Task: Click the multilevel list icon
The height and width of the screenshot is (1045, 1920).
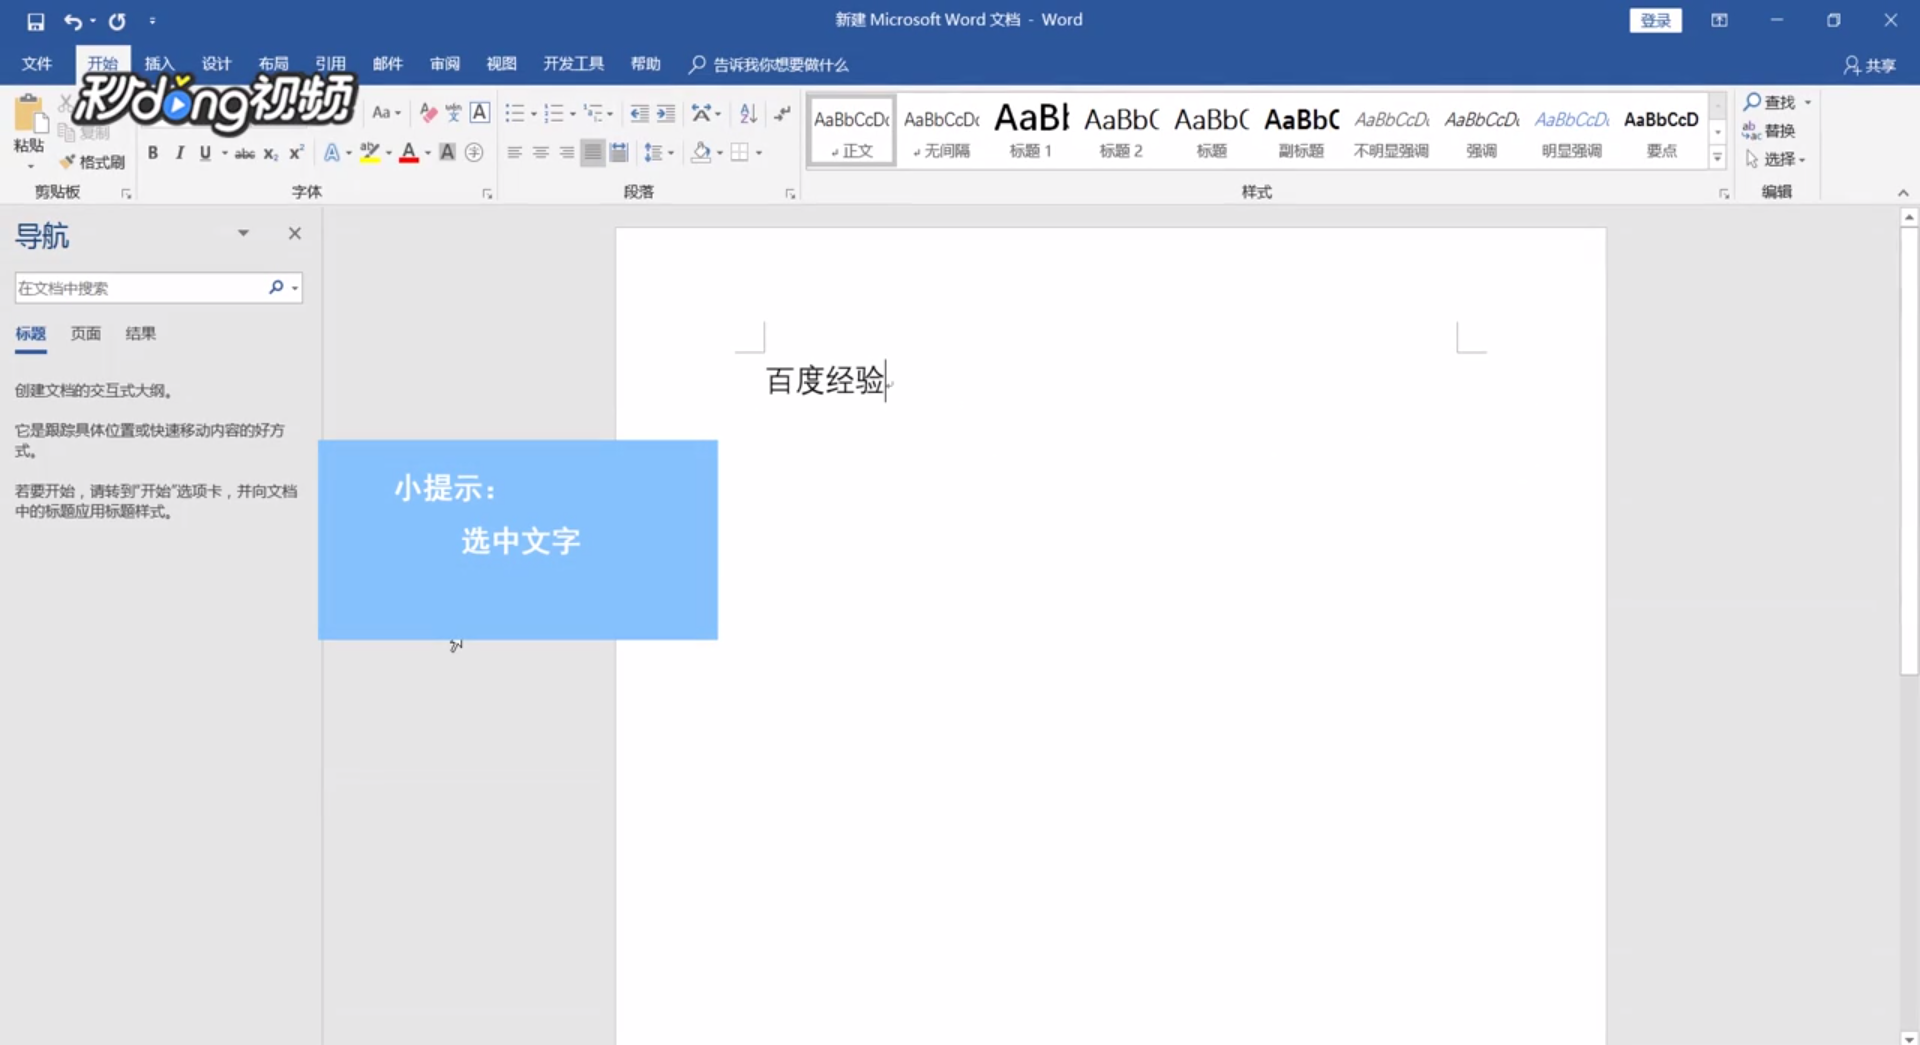Action: (593, 113)
